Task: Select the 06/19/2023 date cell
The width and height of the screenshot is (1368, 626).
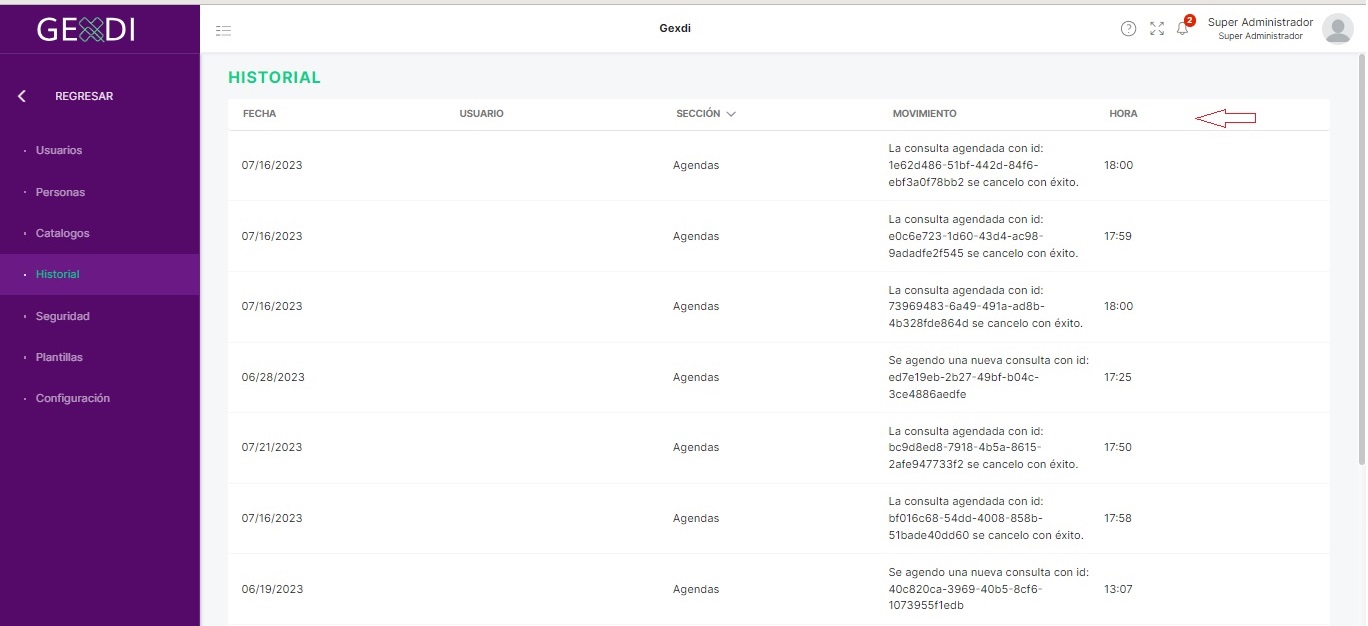Action: point(273,589)
